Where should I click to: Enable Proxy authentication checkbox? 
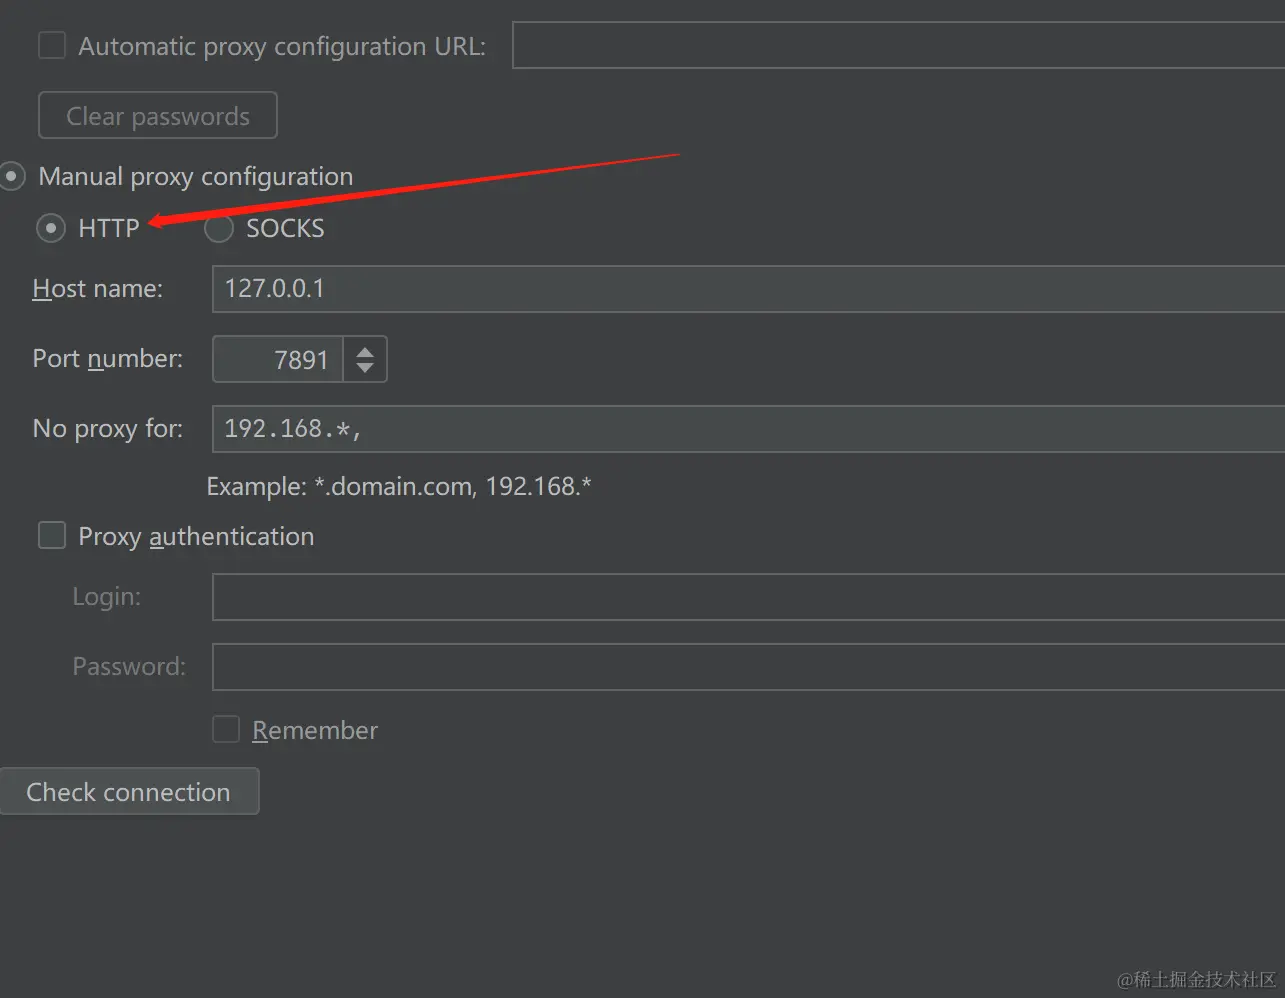(51, 536)
